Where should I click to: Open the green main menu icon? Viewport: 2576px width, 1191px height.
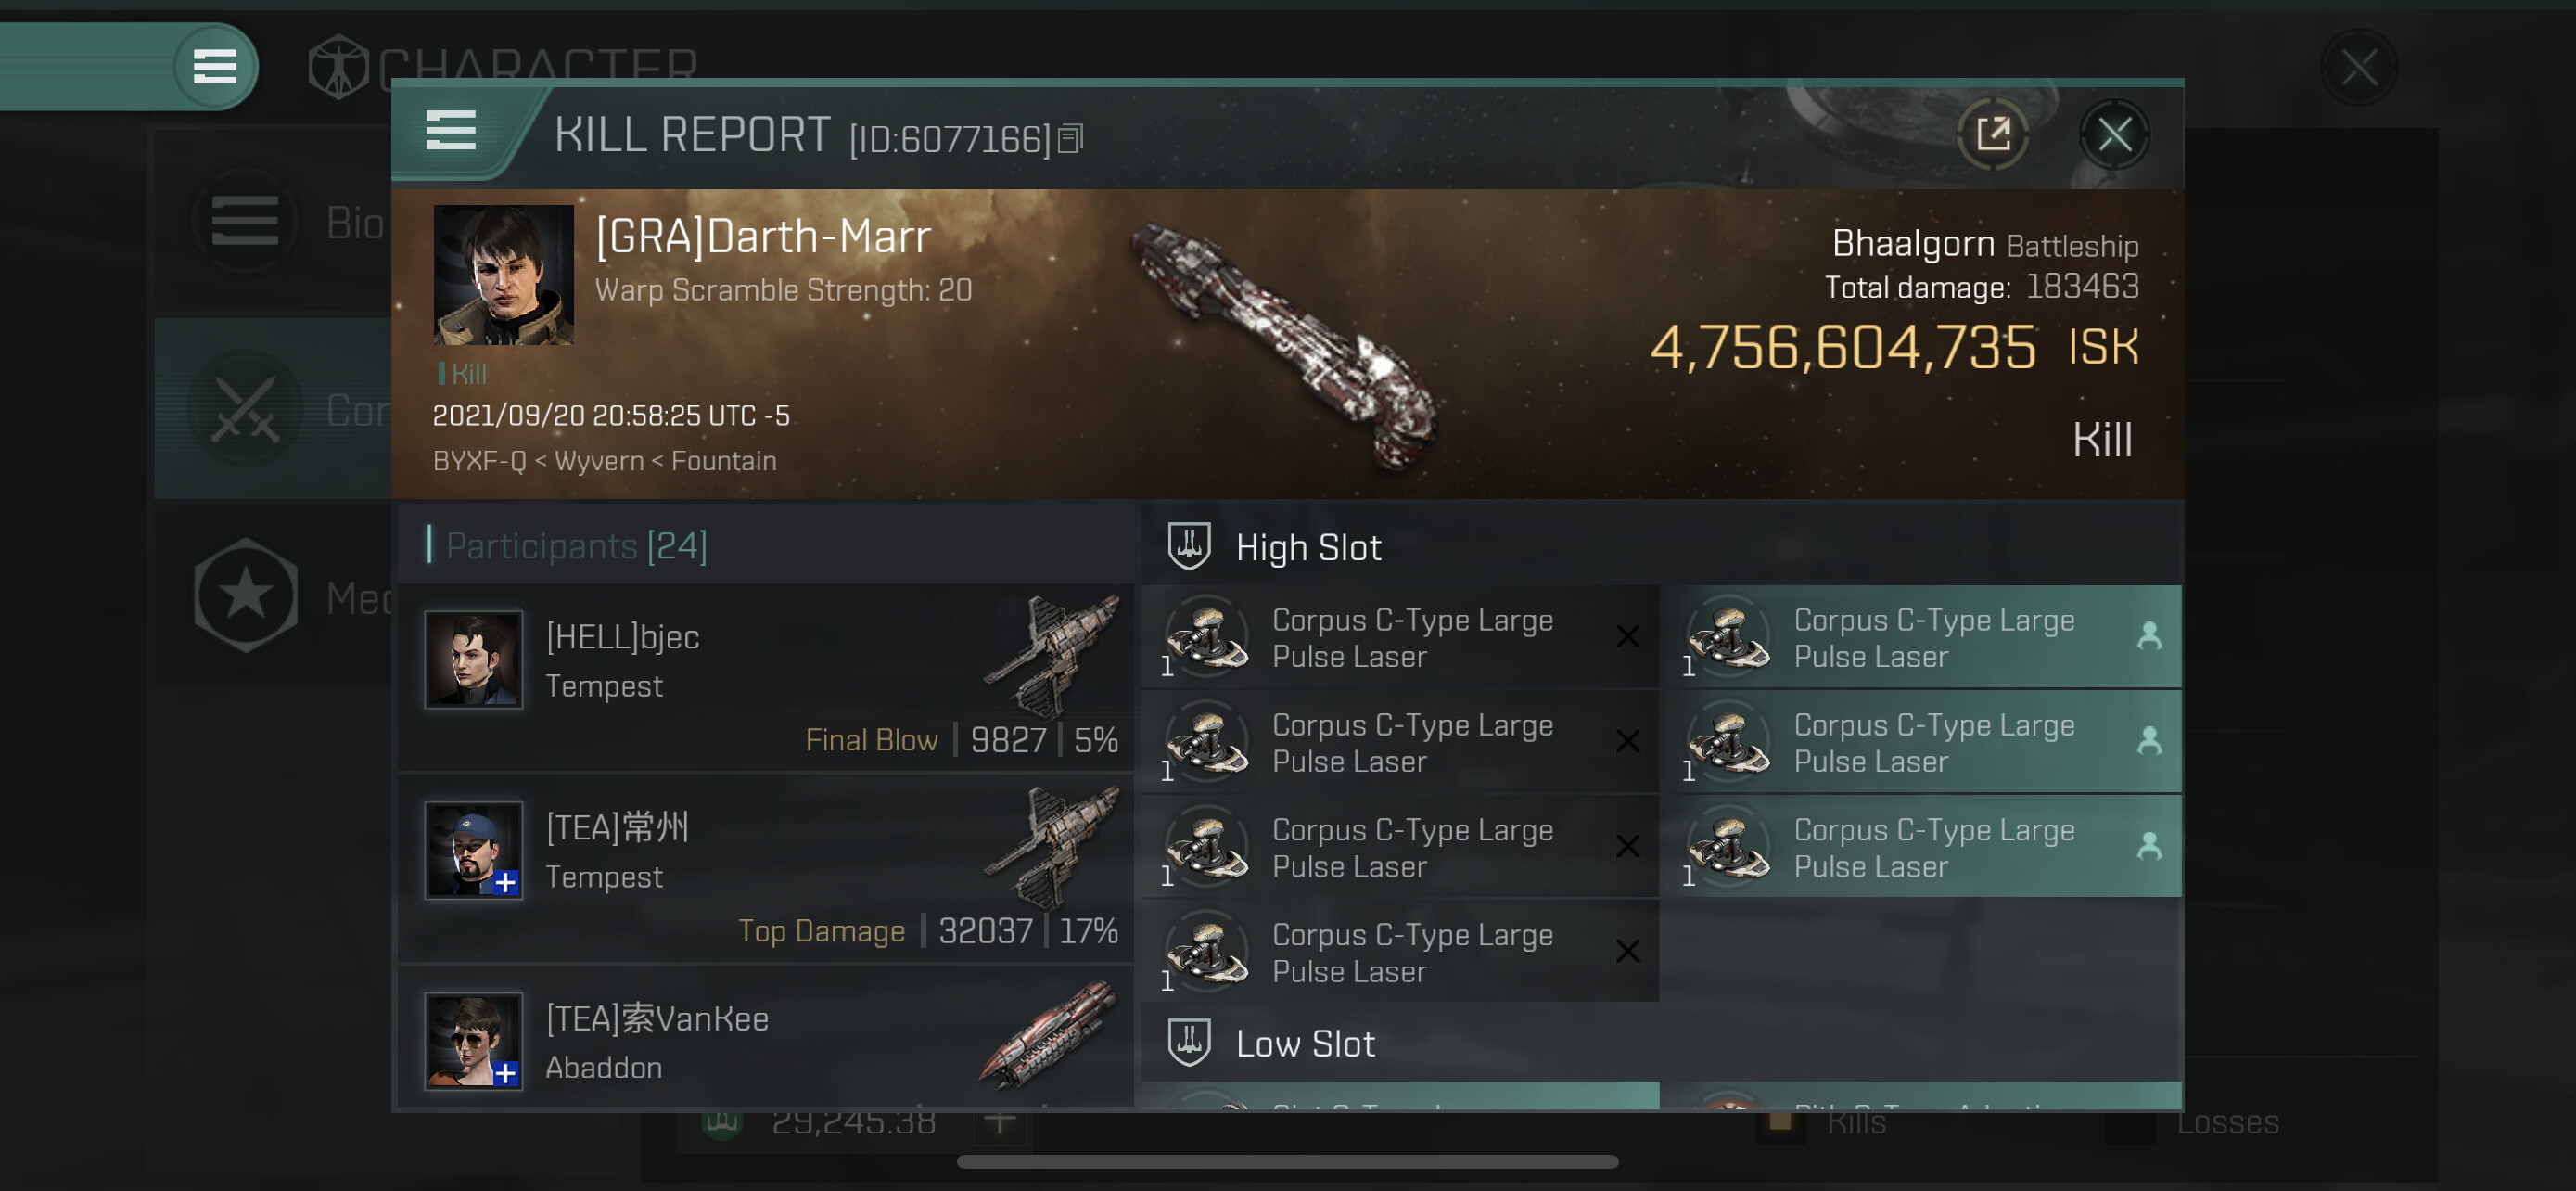click(x=214, y=67)
